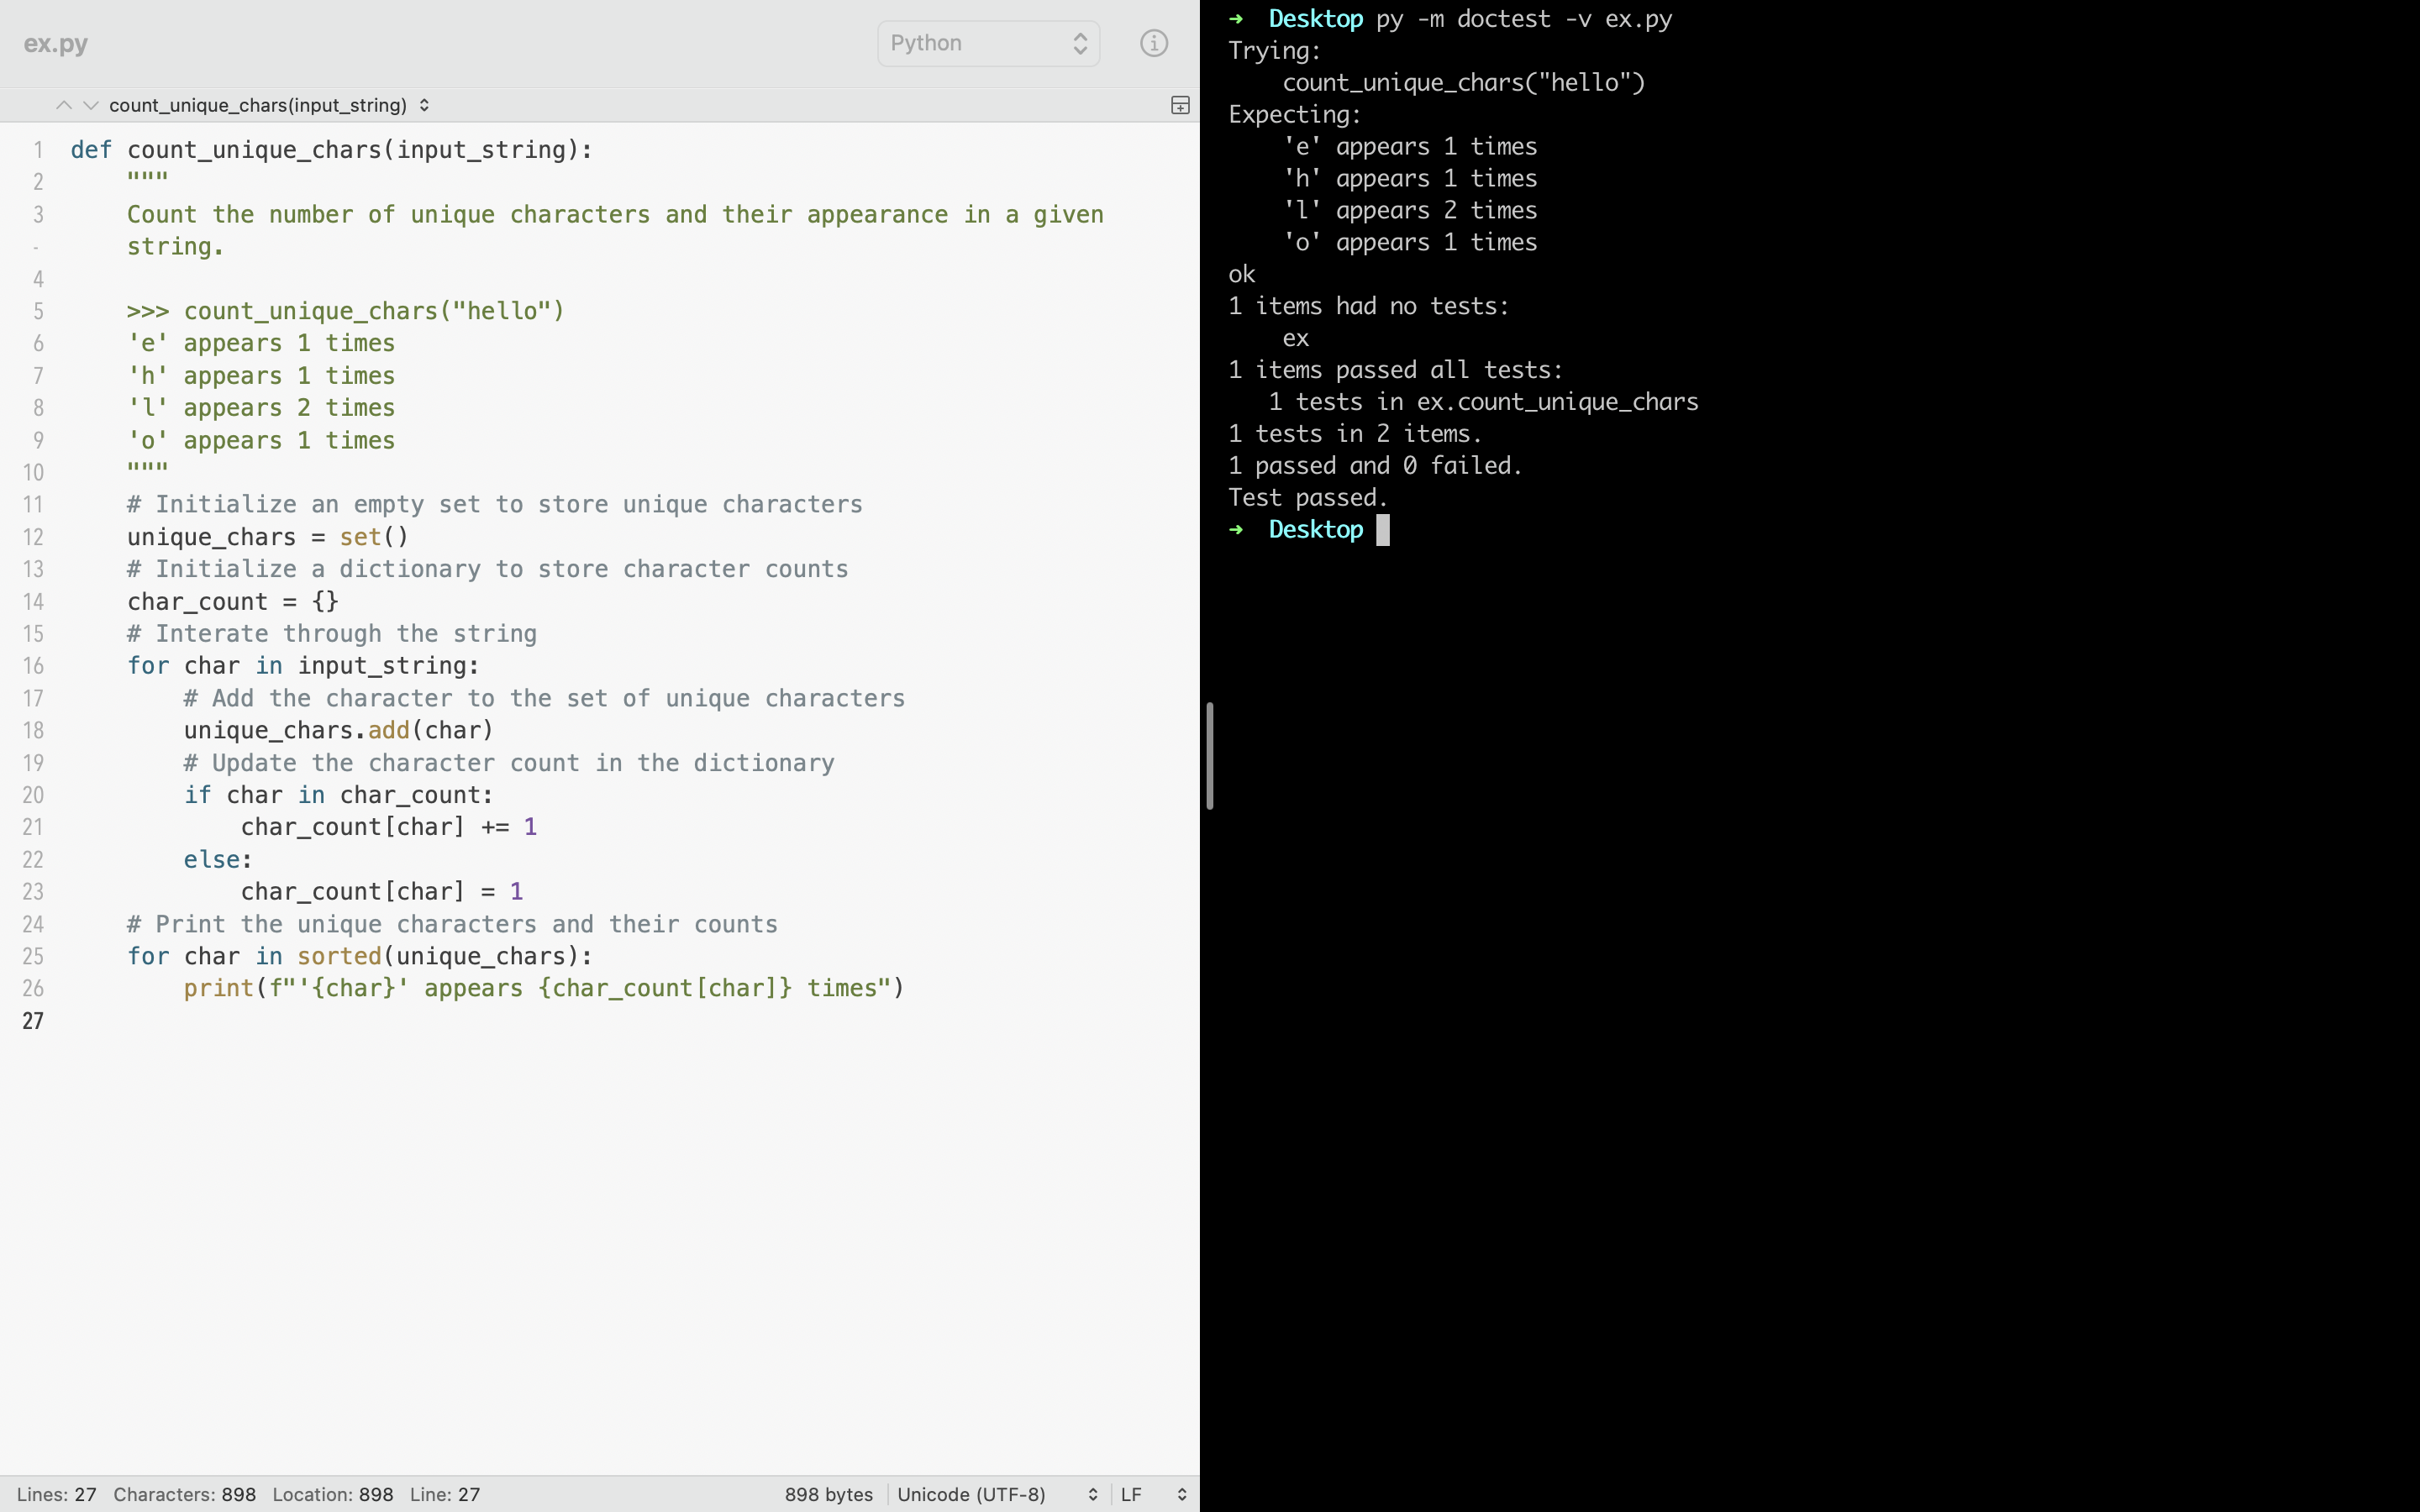This screenshot has height=1512, width=2420.
Task: Click the '# Interate through the string' comment
Action: 332,634
